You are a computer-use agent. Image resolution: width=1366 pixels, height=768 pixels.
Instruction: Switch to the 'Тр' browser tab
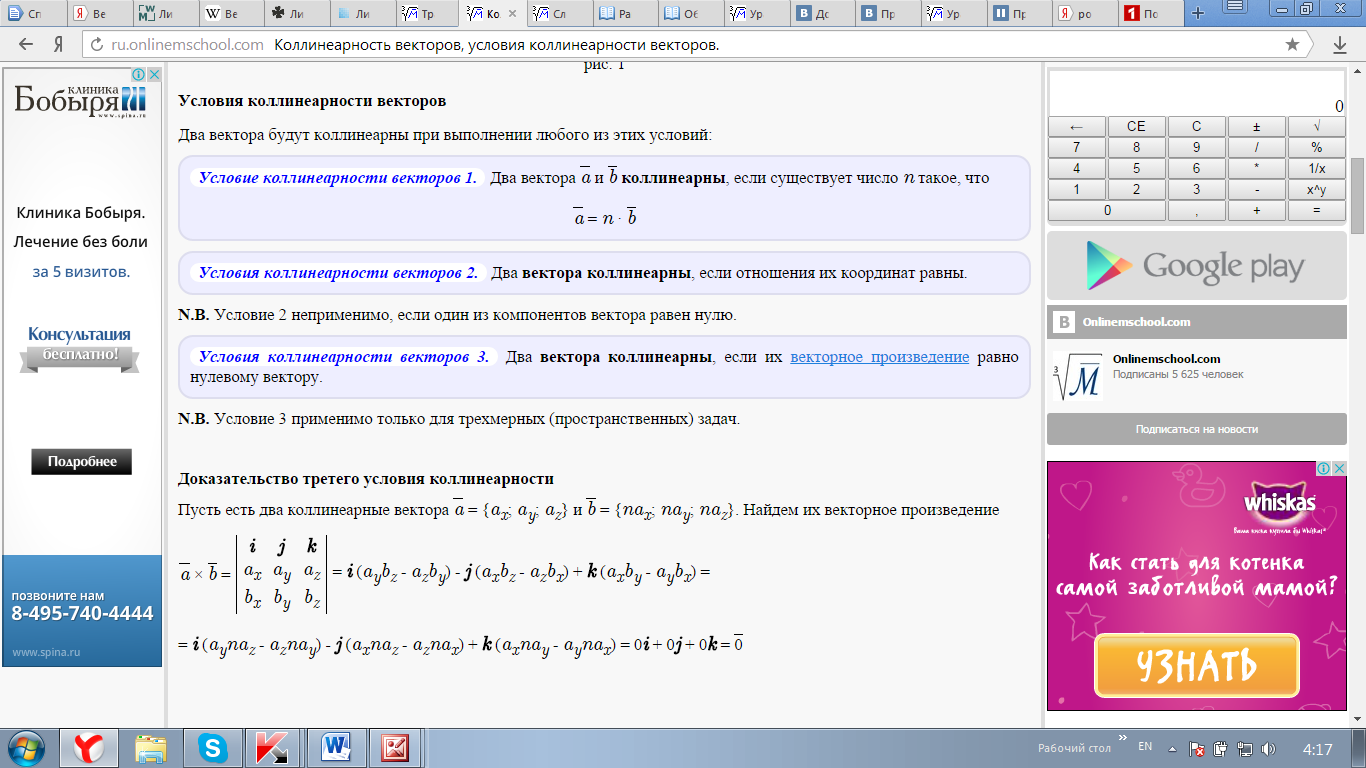[x=427, y=14]
